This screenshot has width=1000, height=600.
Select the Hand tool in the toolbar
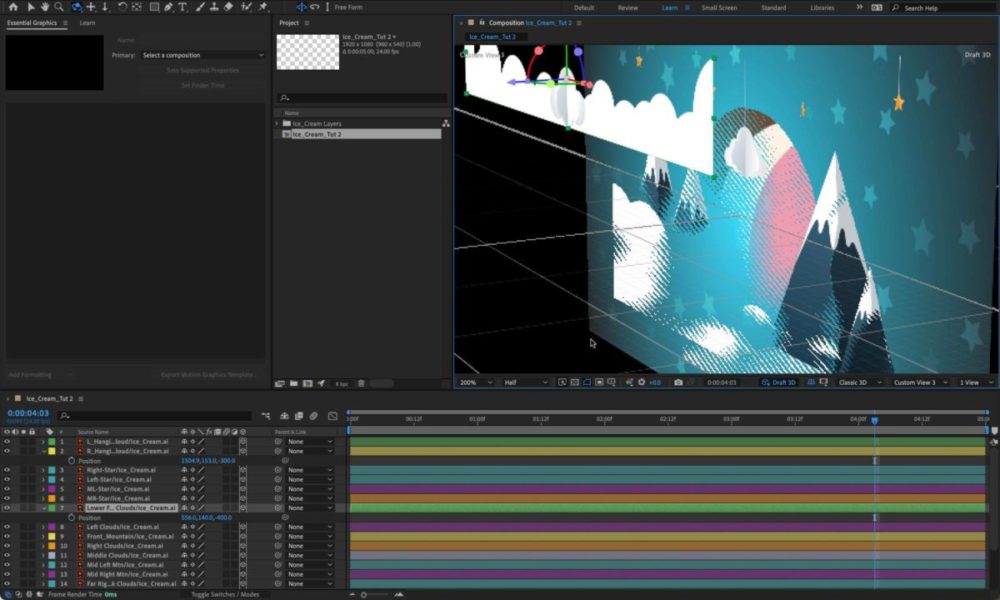click(44, 7)
